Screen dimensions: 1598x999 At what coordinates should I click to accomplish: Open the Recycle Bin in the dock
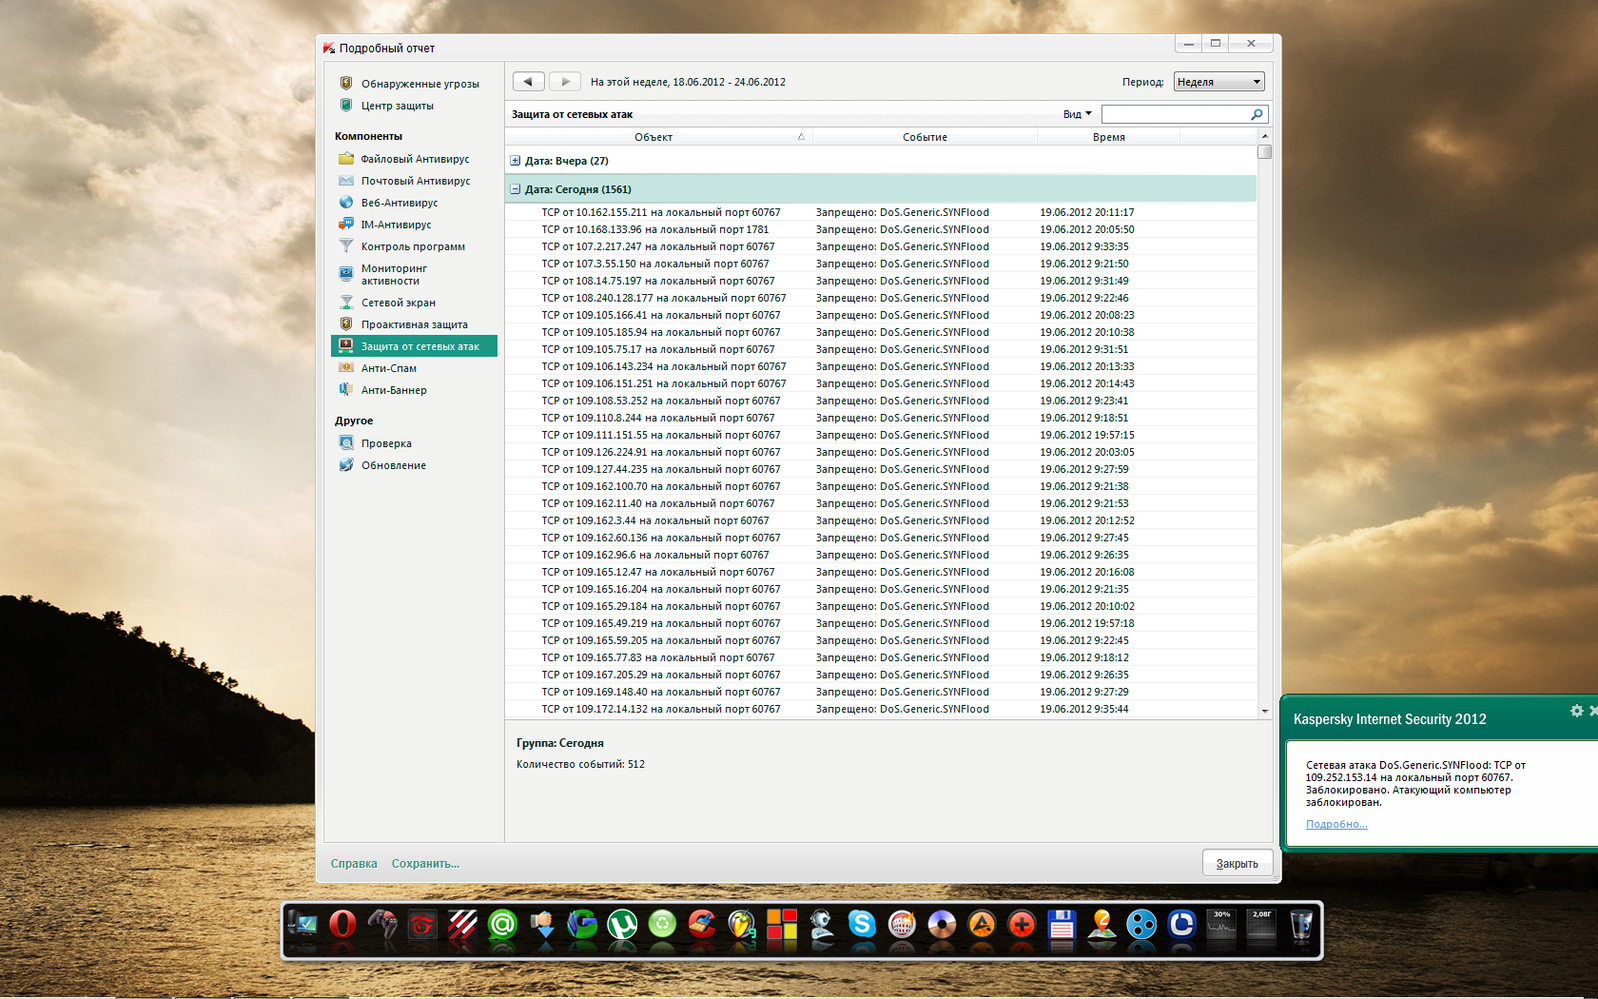point(1301,925)
